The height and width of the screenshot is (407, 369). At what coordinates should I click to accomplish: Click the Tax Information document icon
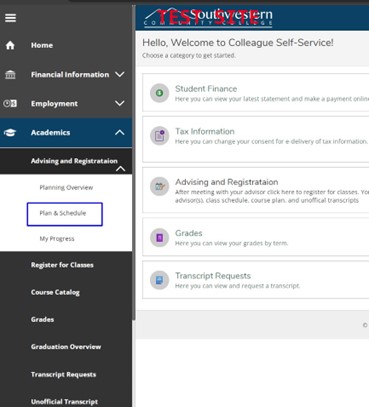pos(159,136)
